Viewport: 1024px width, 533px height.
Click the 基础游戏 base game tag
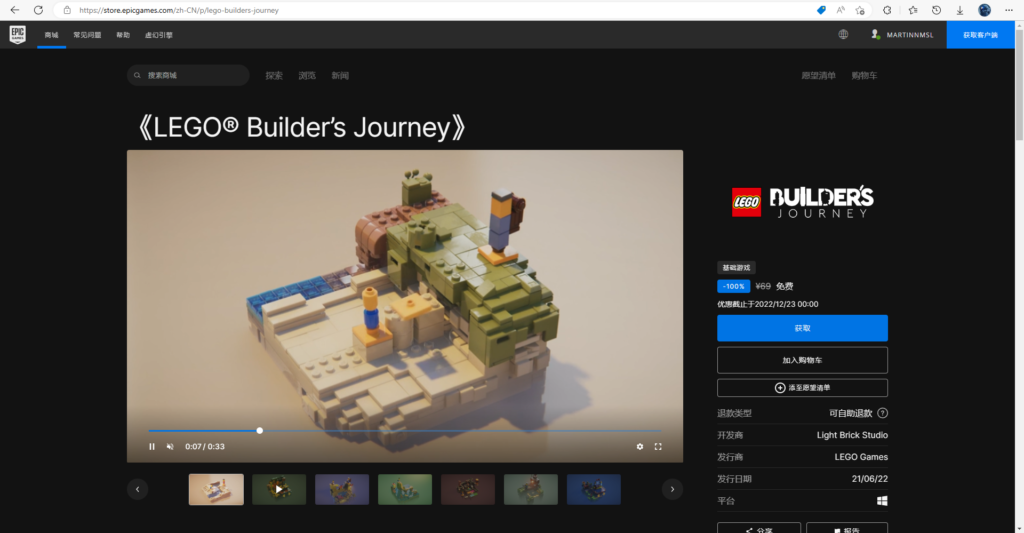point(736,268)
